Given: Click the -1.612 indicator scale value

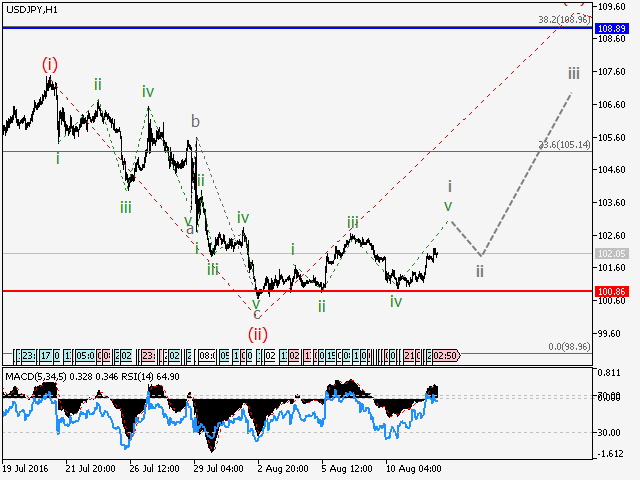Looking at the screenshot, I should click(x=609, y=454).
